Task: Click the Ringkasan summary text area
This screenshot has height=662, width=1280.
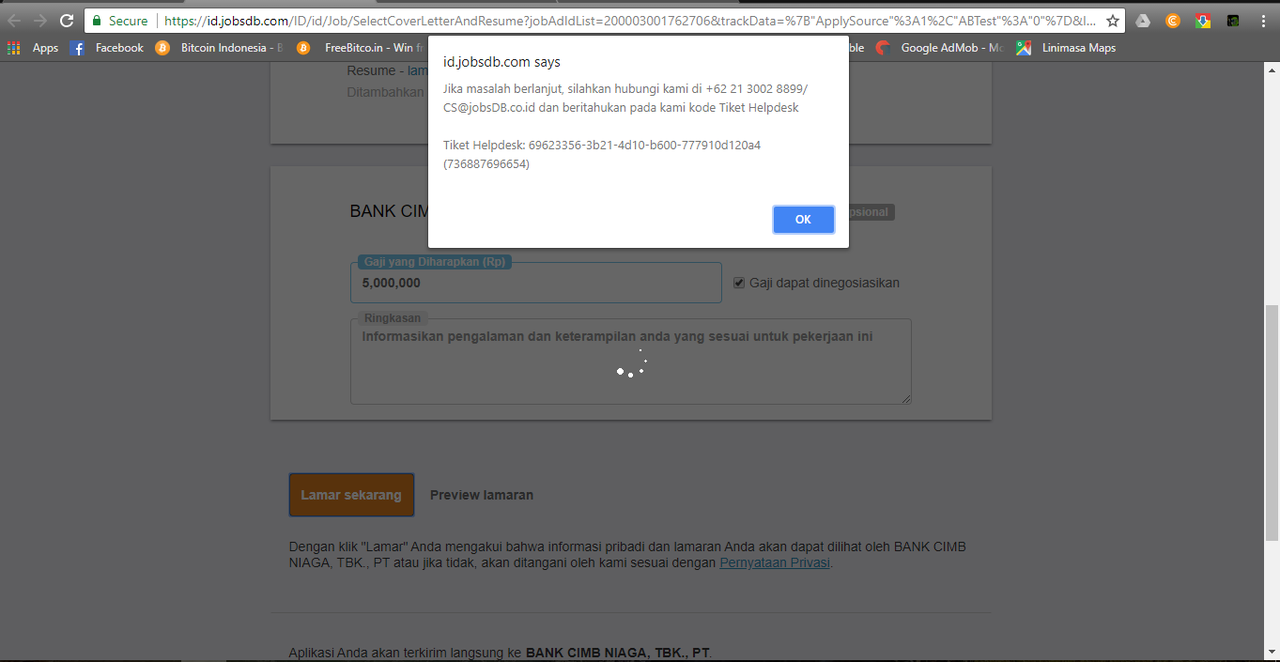Action: [630, 362]
